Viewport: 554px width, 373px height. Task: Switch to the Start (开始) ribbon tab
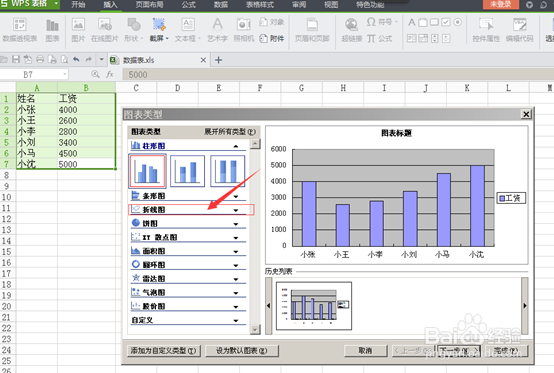pos(78,5)
